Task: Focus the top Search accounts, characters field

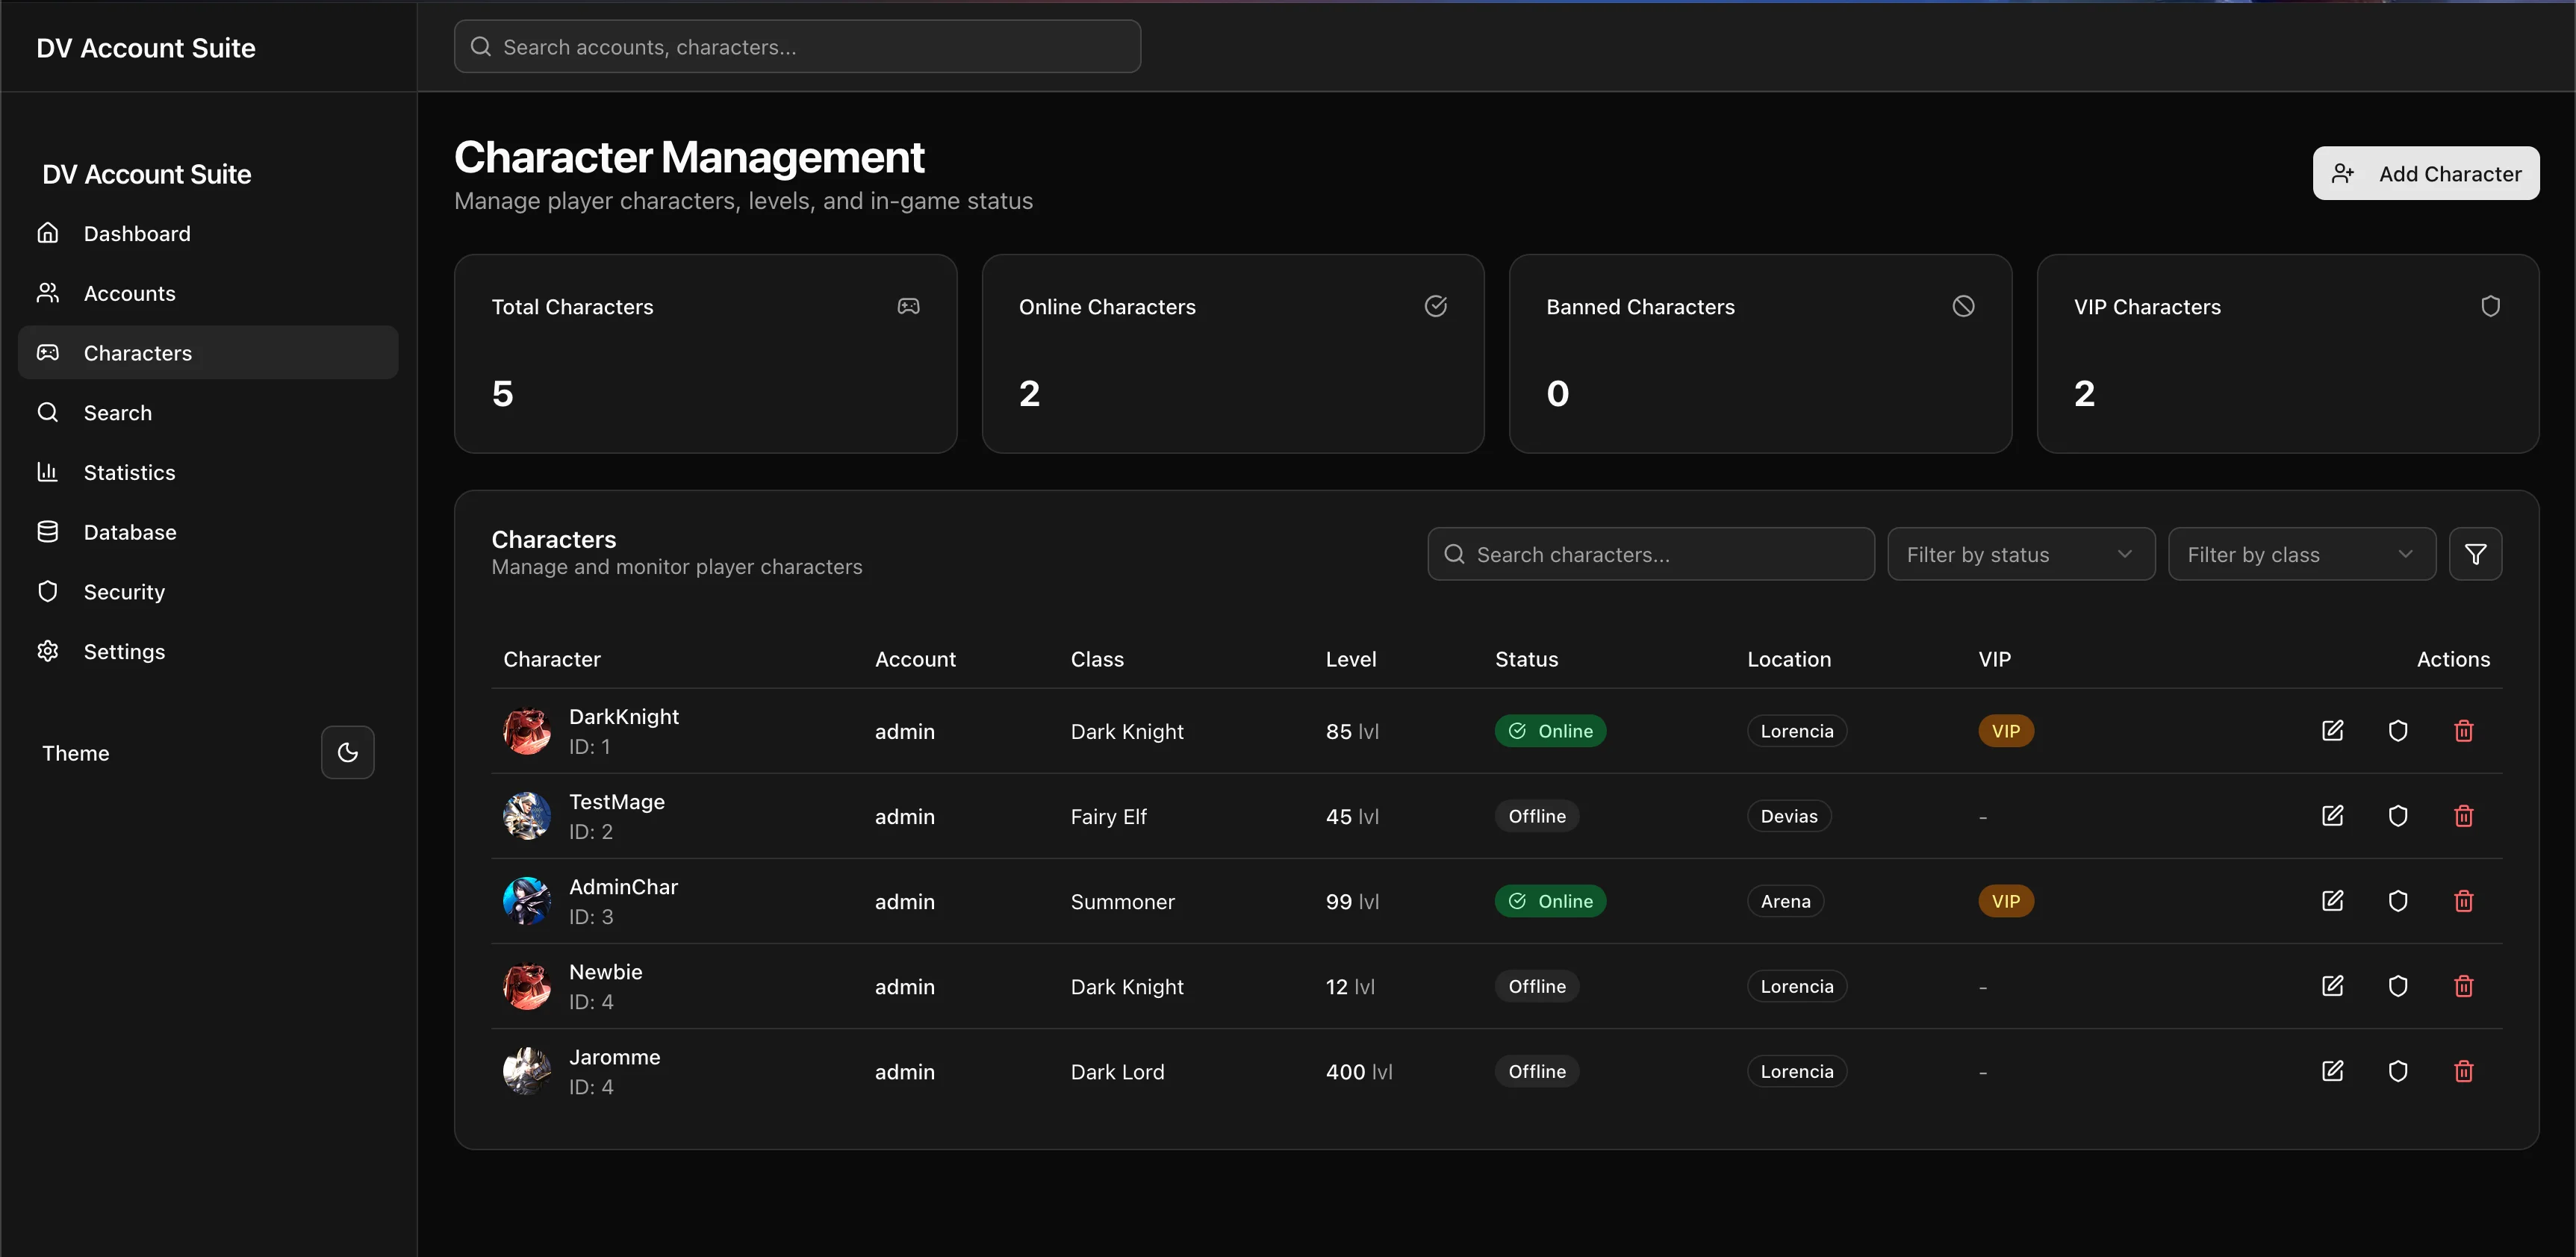Action: 797,46
